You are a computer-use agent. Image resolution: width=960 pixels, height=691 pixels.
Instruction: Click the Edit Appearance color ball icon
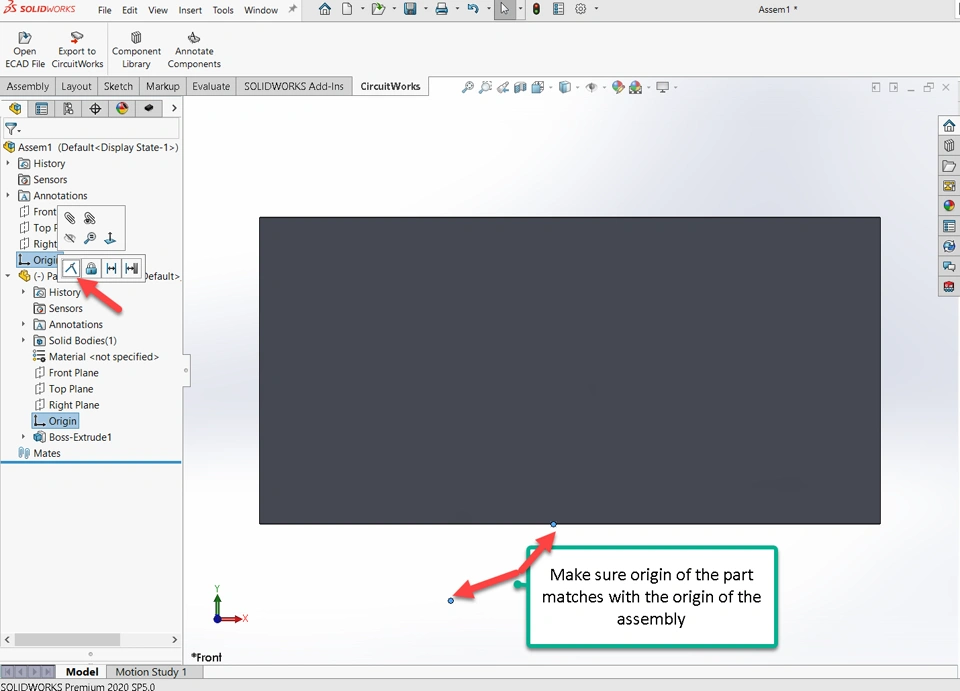(618, 87)
